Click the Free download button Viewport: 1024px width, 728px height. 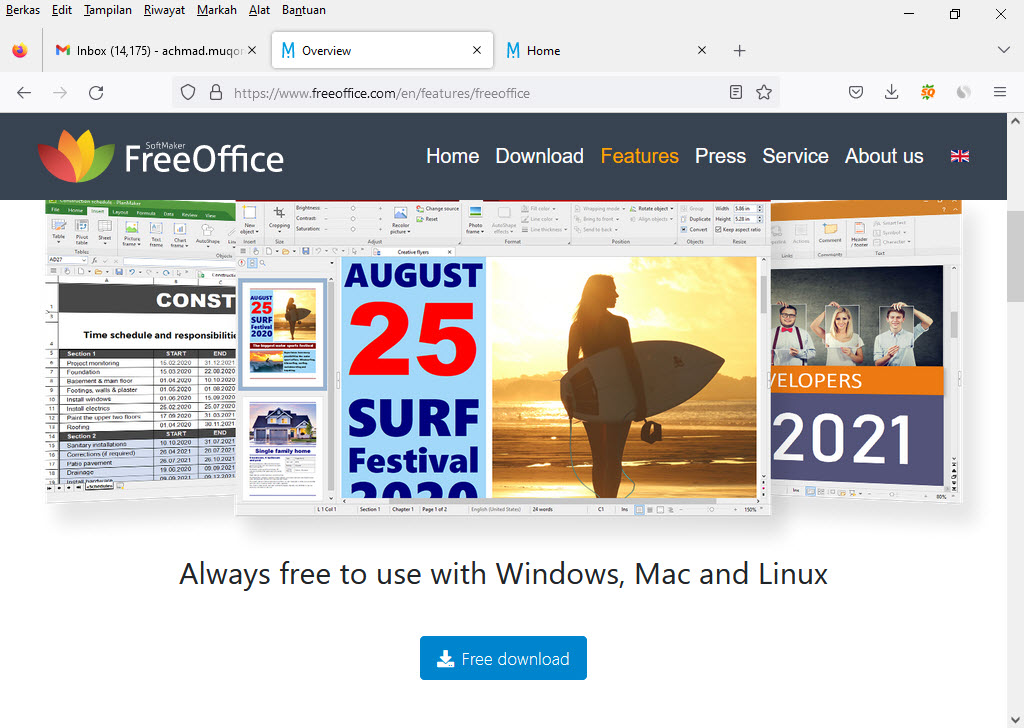pos(503,658)
